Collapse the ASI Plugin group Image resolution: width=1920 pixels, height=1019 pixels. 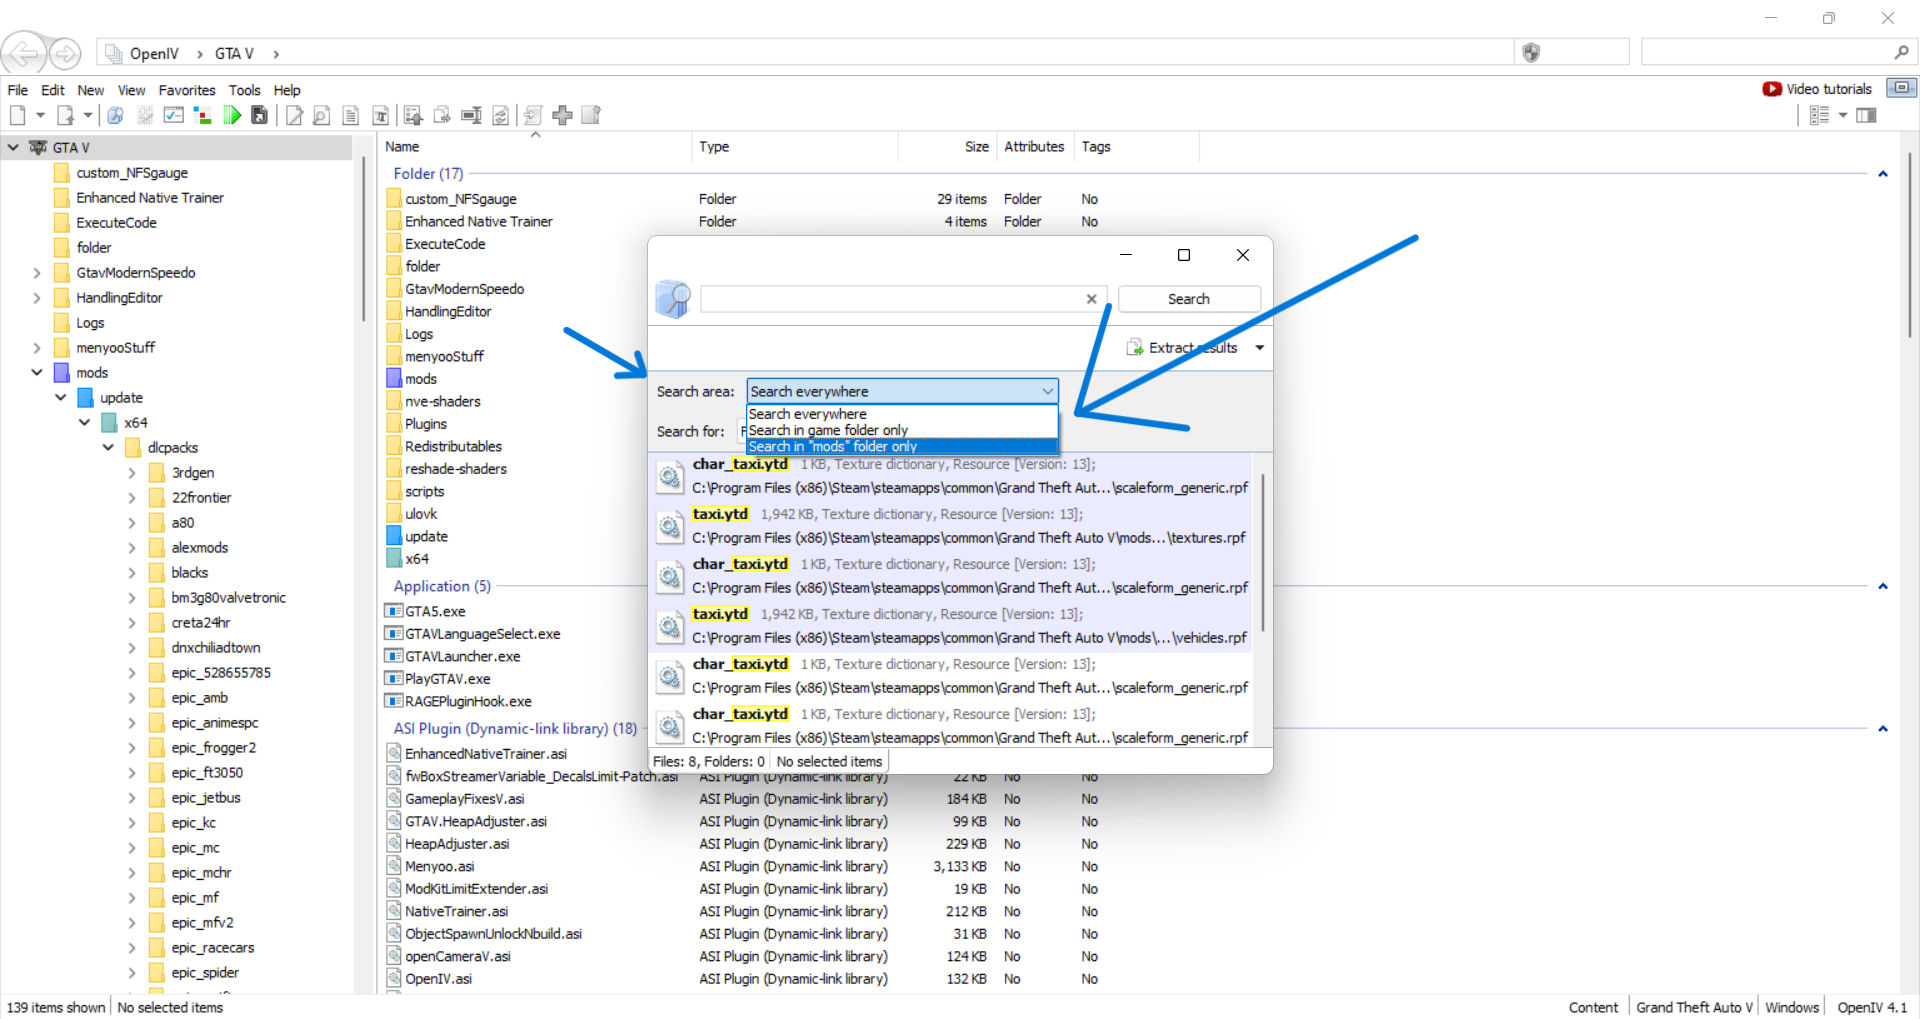(1882, 729)
